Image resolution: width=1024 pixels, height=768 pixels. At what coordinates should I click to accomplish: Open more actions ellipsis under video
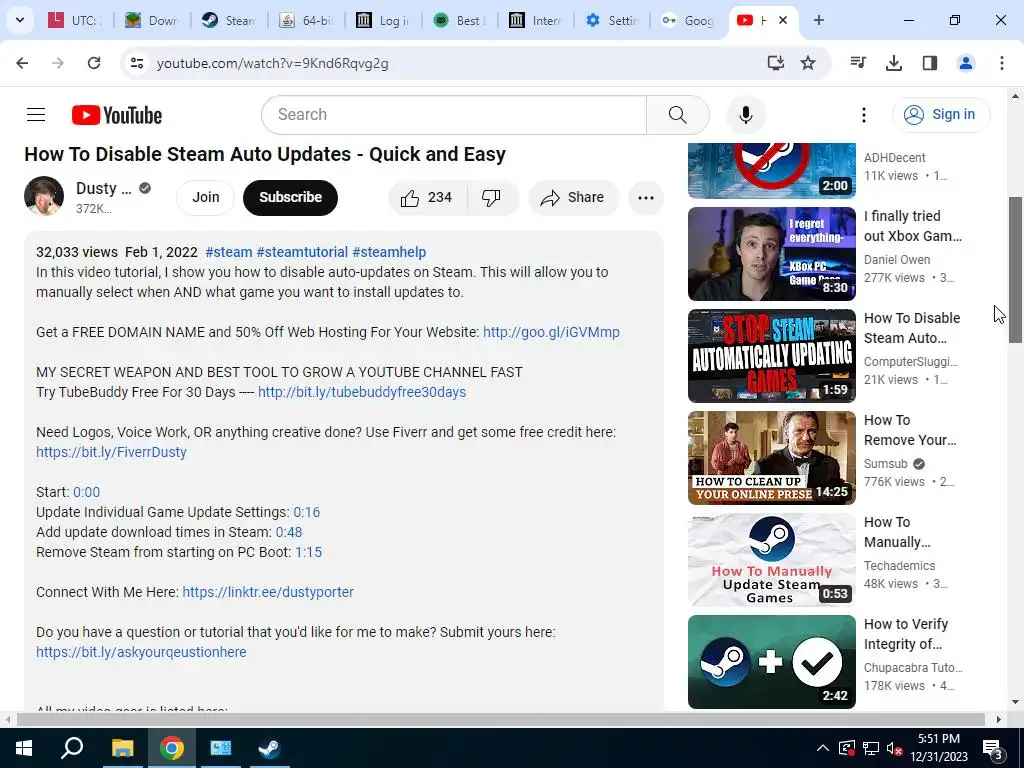pyautogui.click(x=646, y=197)
